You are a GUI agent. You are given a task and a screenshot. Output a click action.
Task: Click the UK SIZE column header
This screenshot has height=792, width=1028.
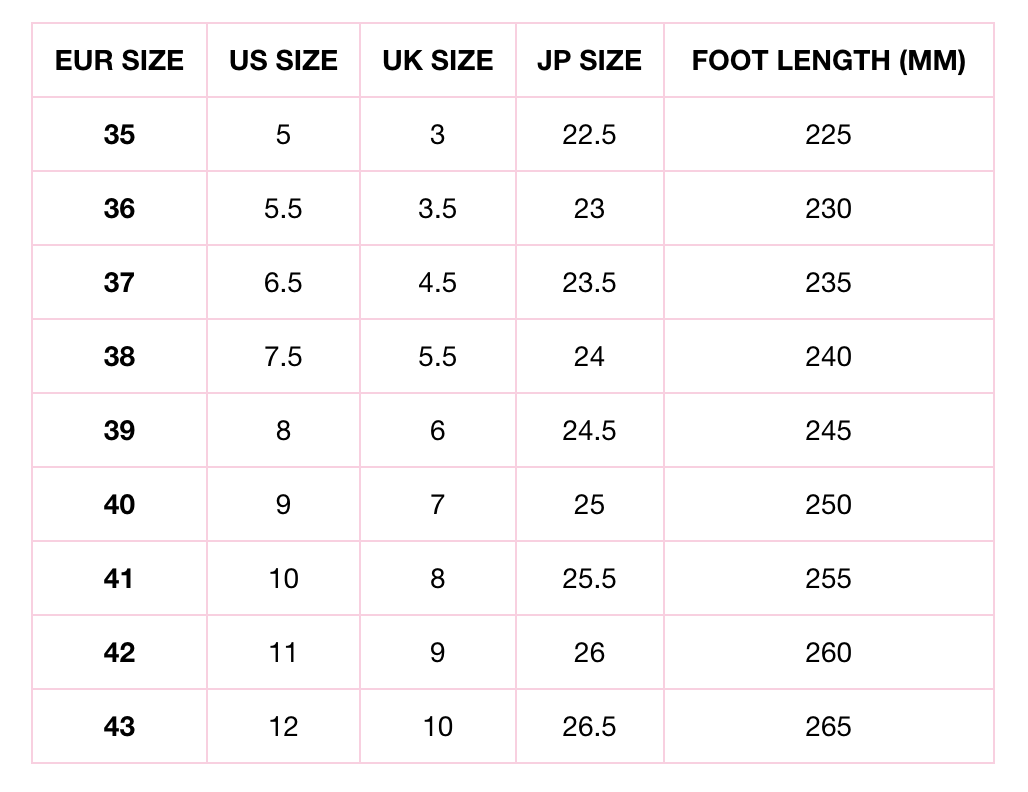coord(437,61)
